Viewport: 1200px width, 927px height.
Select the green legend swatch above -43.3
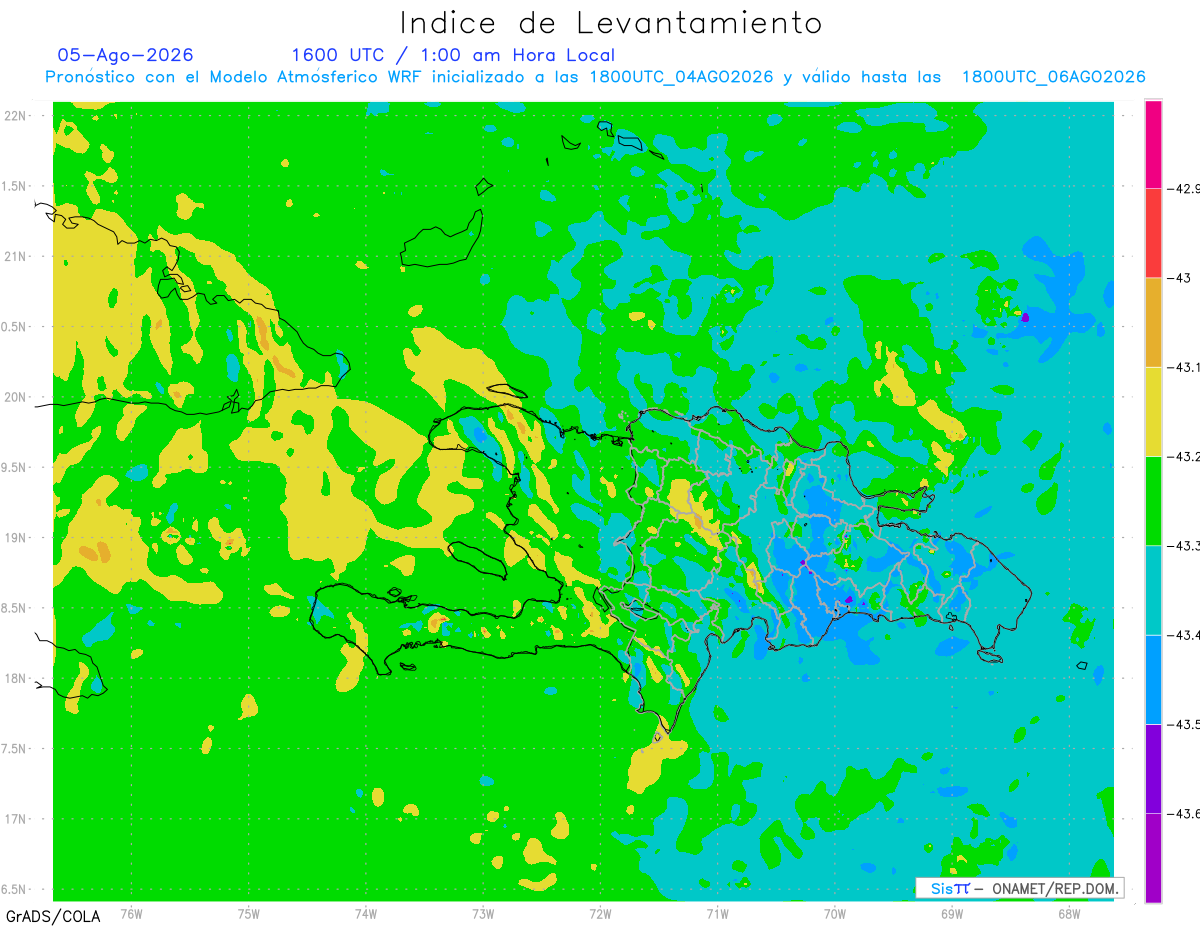(1153, 500)
